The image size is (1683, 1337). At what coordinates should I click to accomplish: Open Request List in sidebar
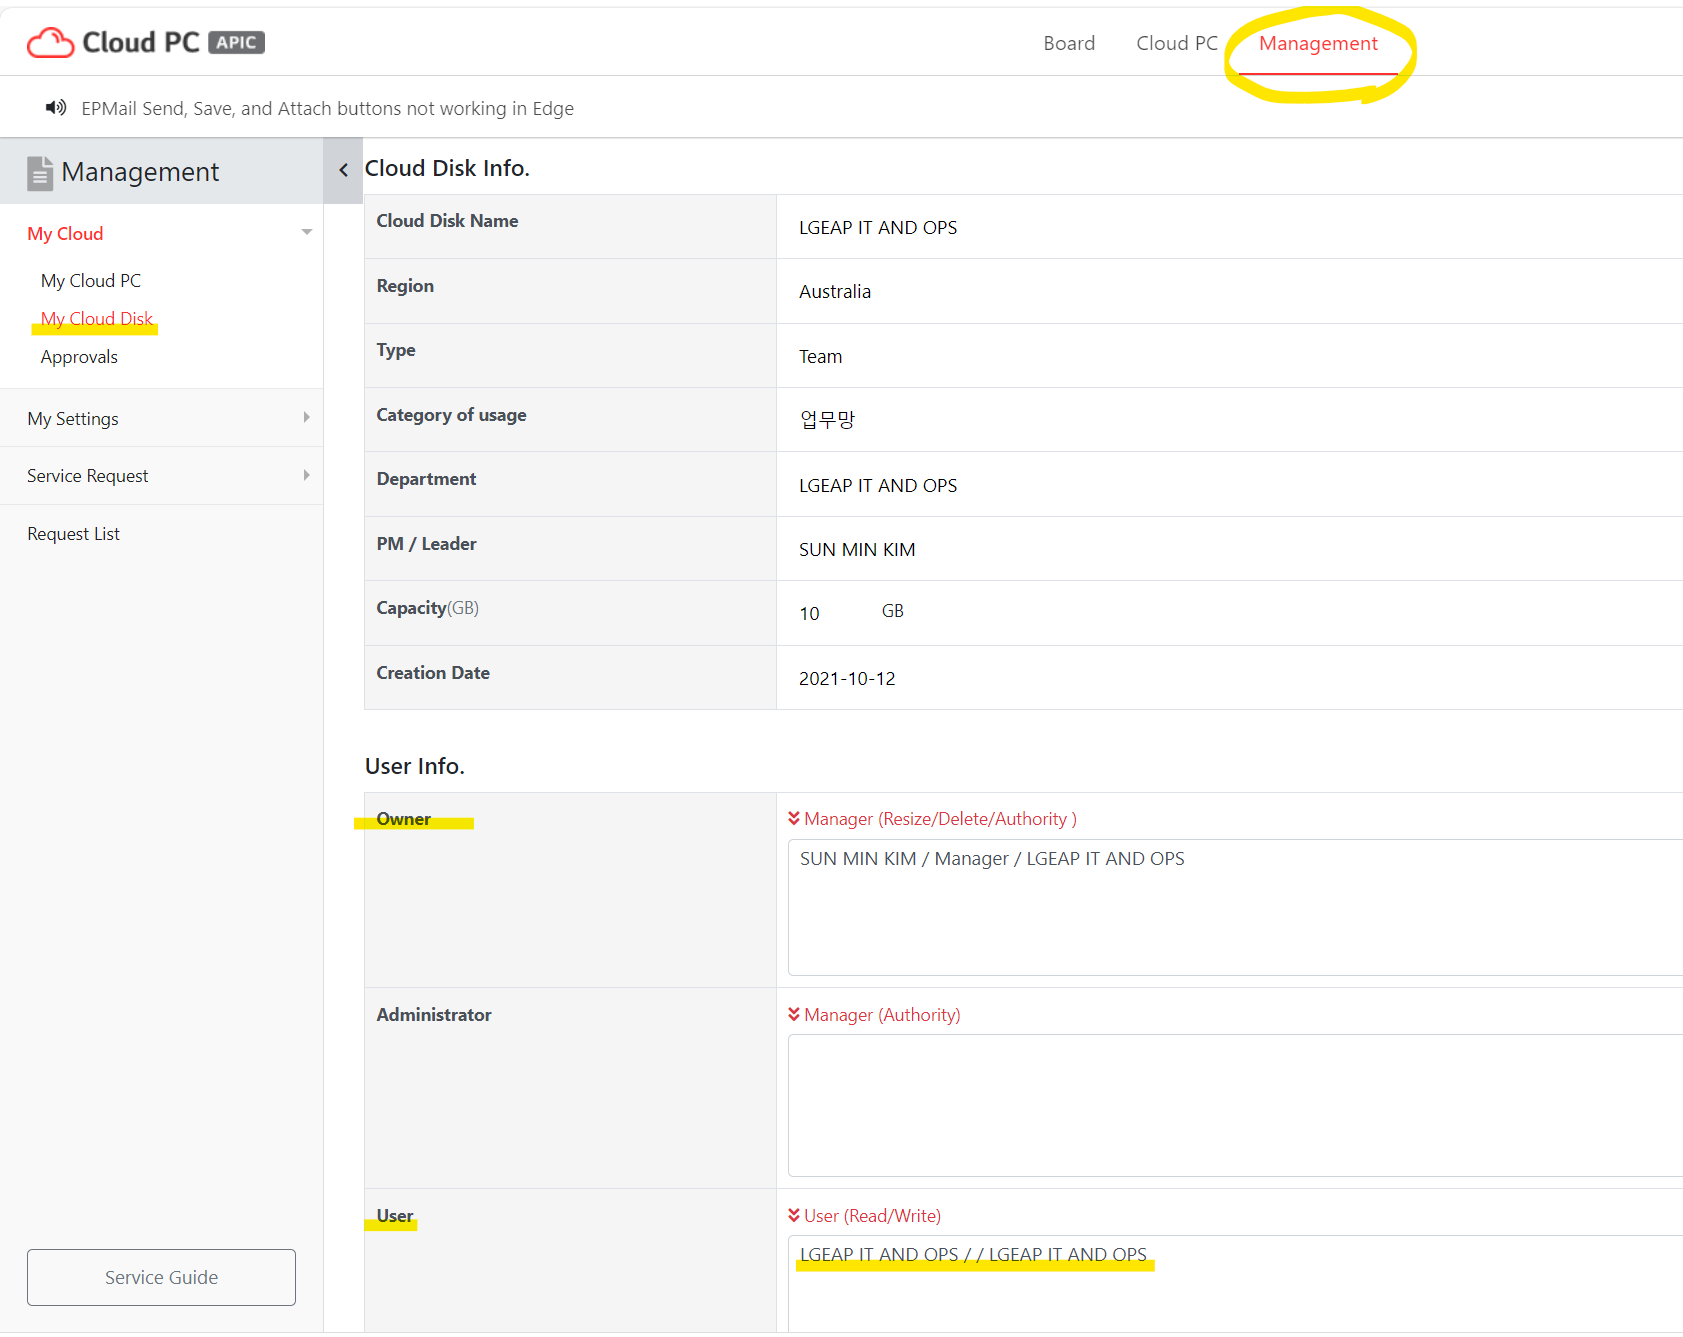click(74, 534)
